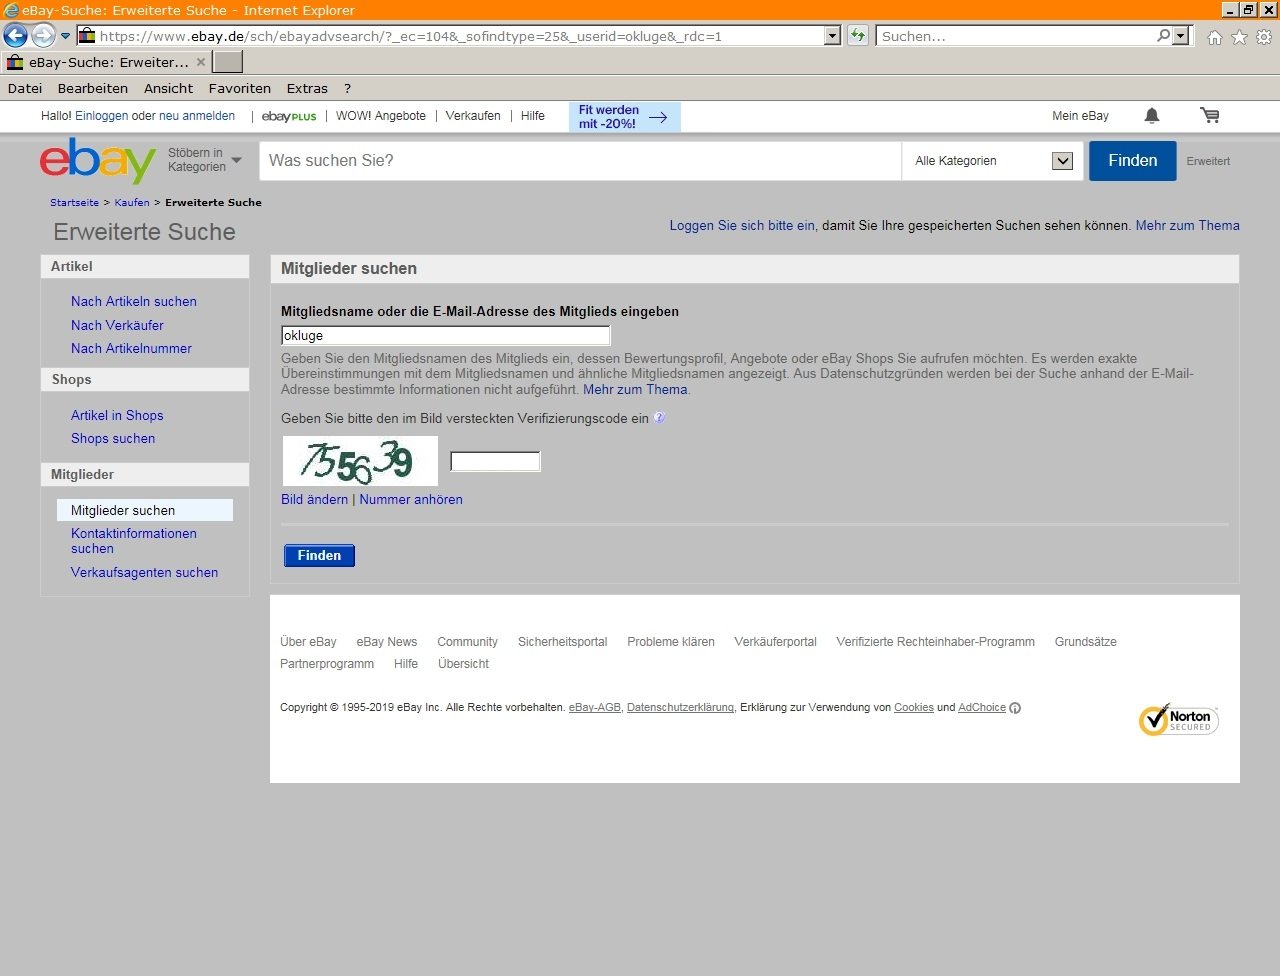
Task: Click Verkaufen in the top bar
Action: [x=473, y=116]
